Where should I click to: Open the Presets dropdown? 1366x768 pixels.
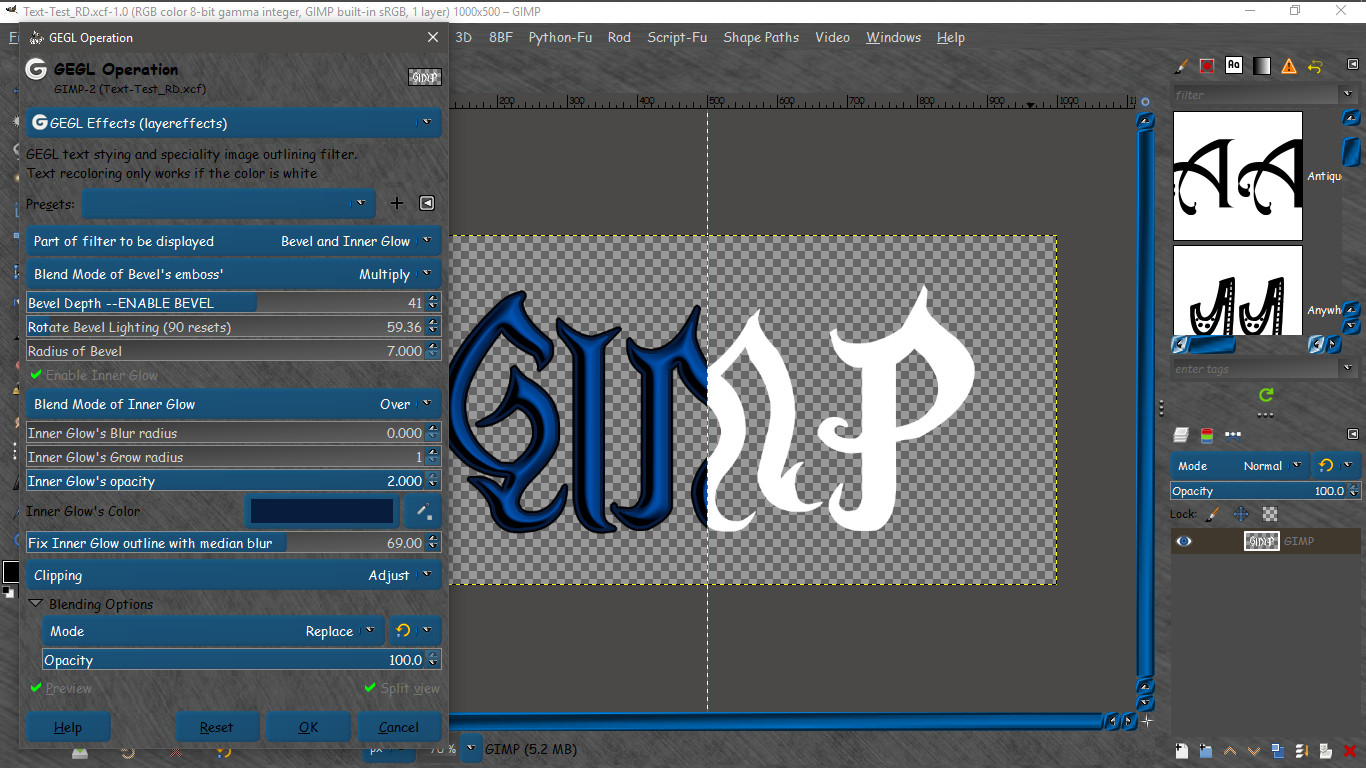pyautogui.click(x=229, y=203)
